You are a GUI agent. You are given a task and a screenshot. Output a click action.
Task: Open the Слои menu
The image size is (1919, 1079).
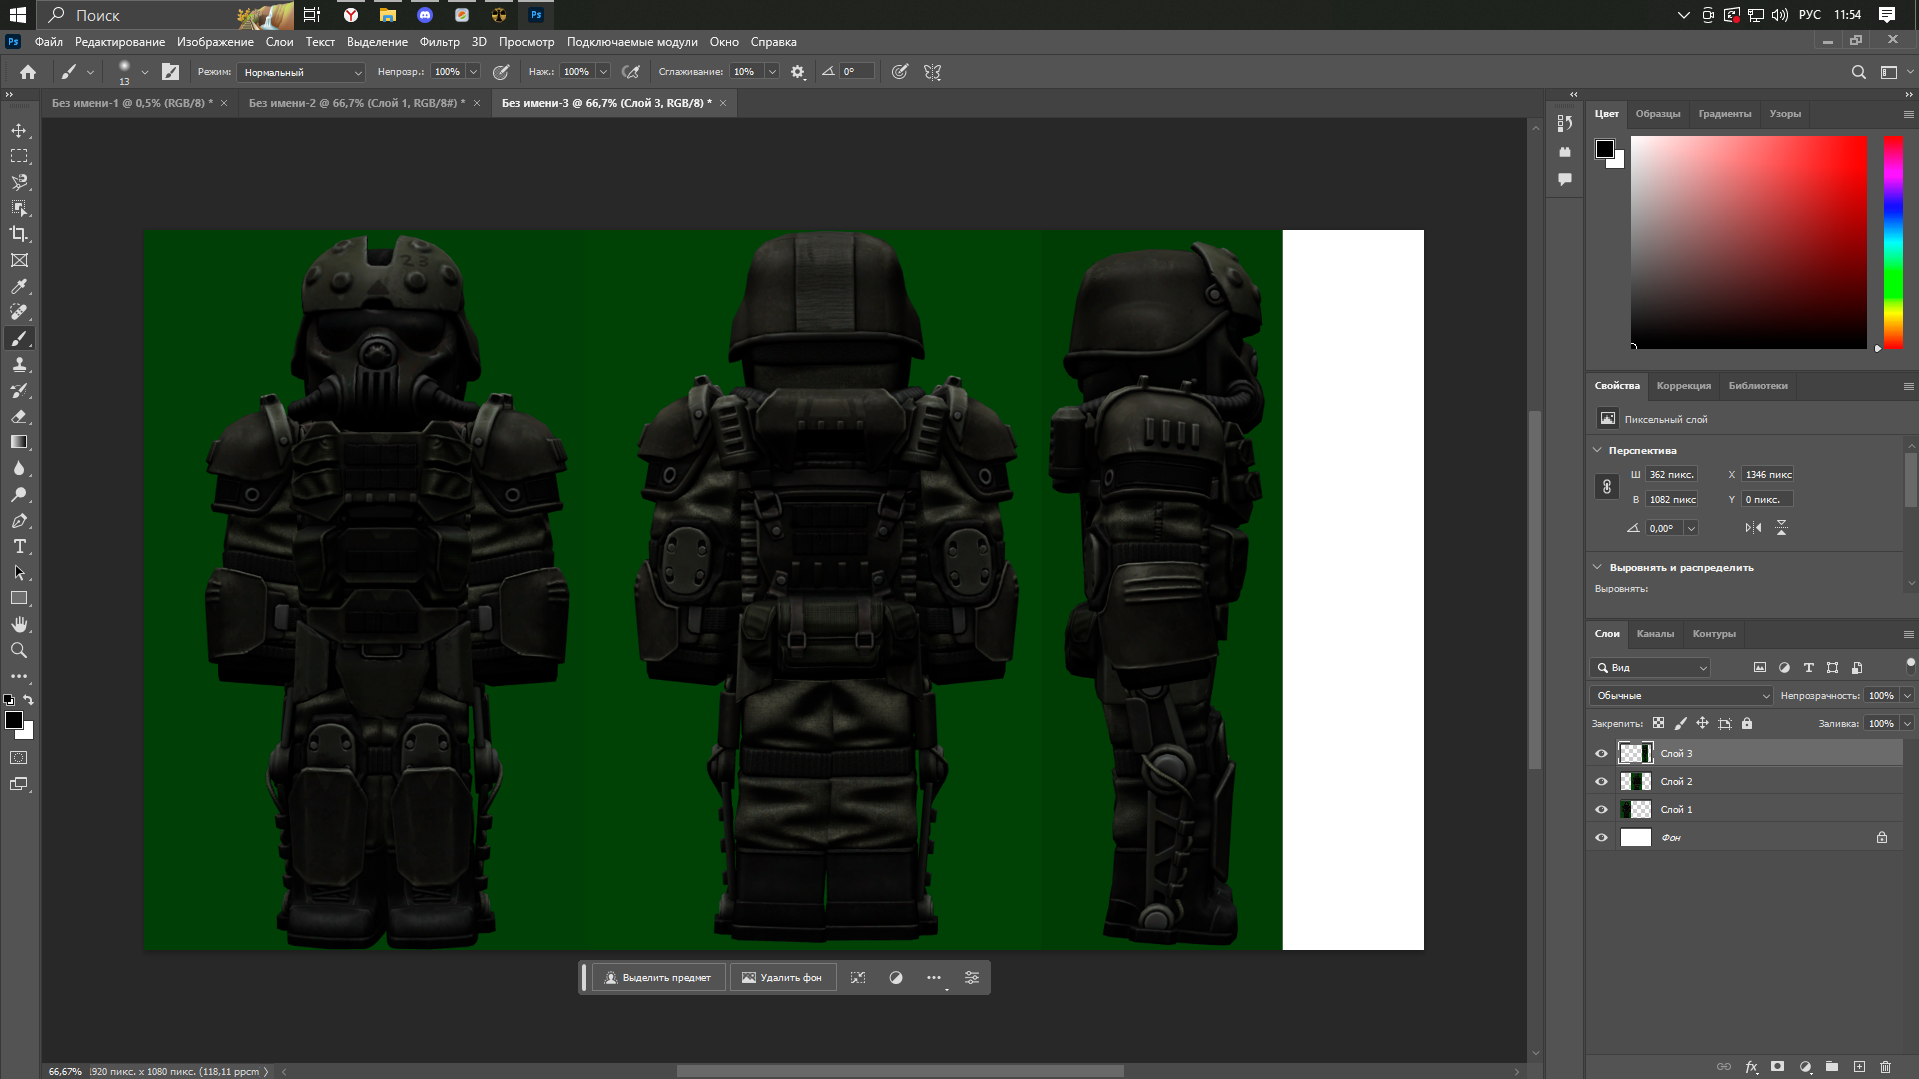pos(279,42)
